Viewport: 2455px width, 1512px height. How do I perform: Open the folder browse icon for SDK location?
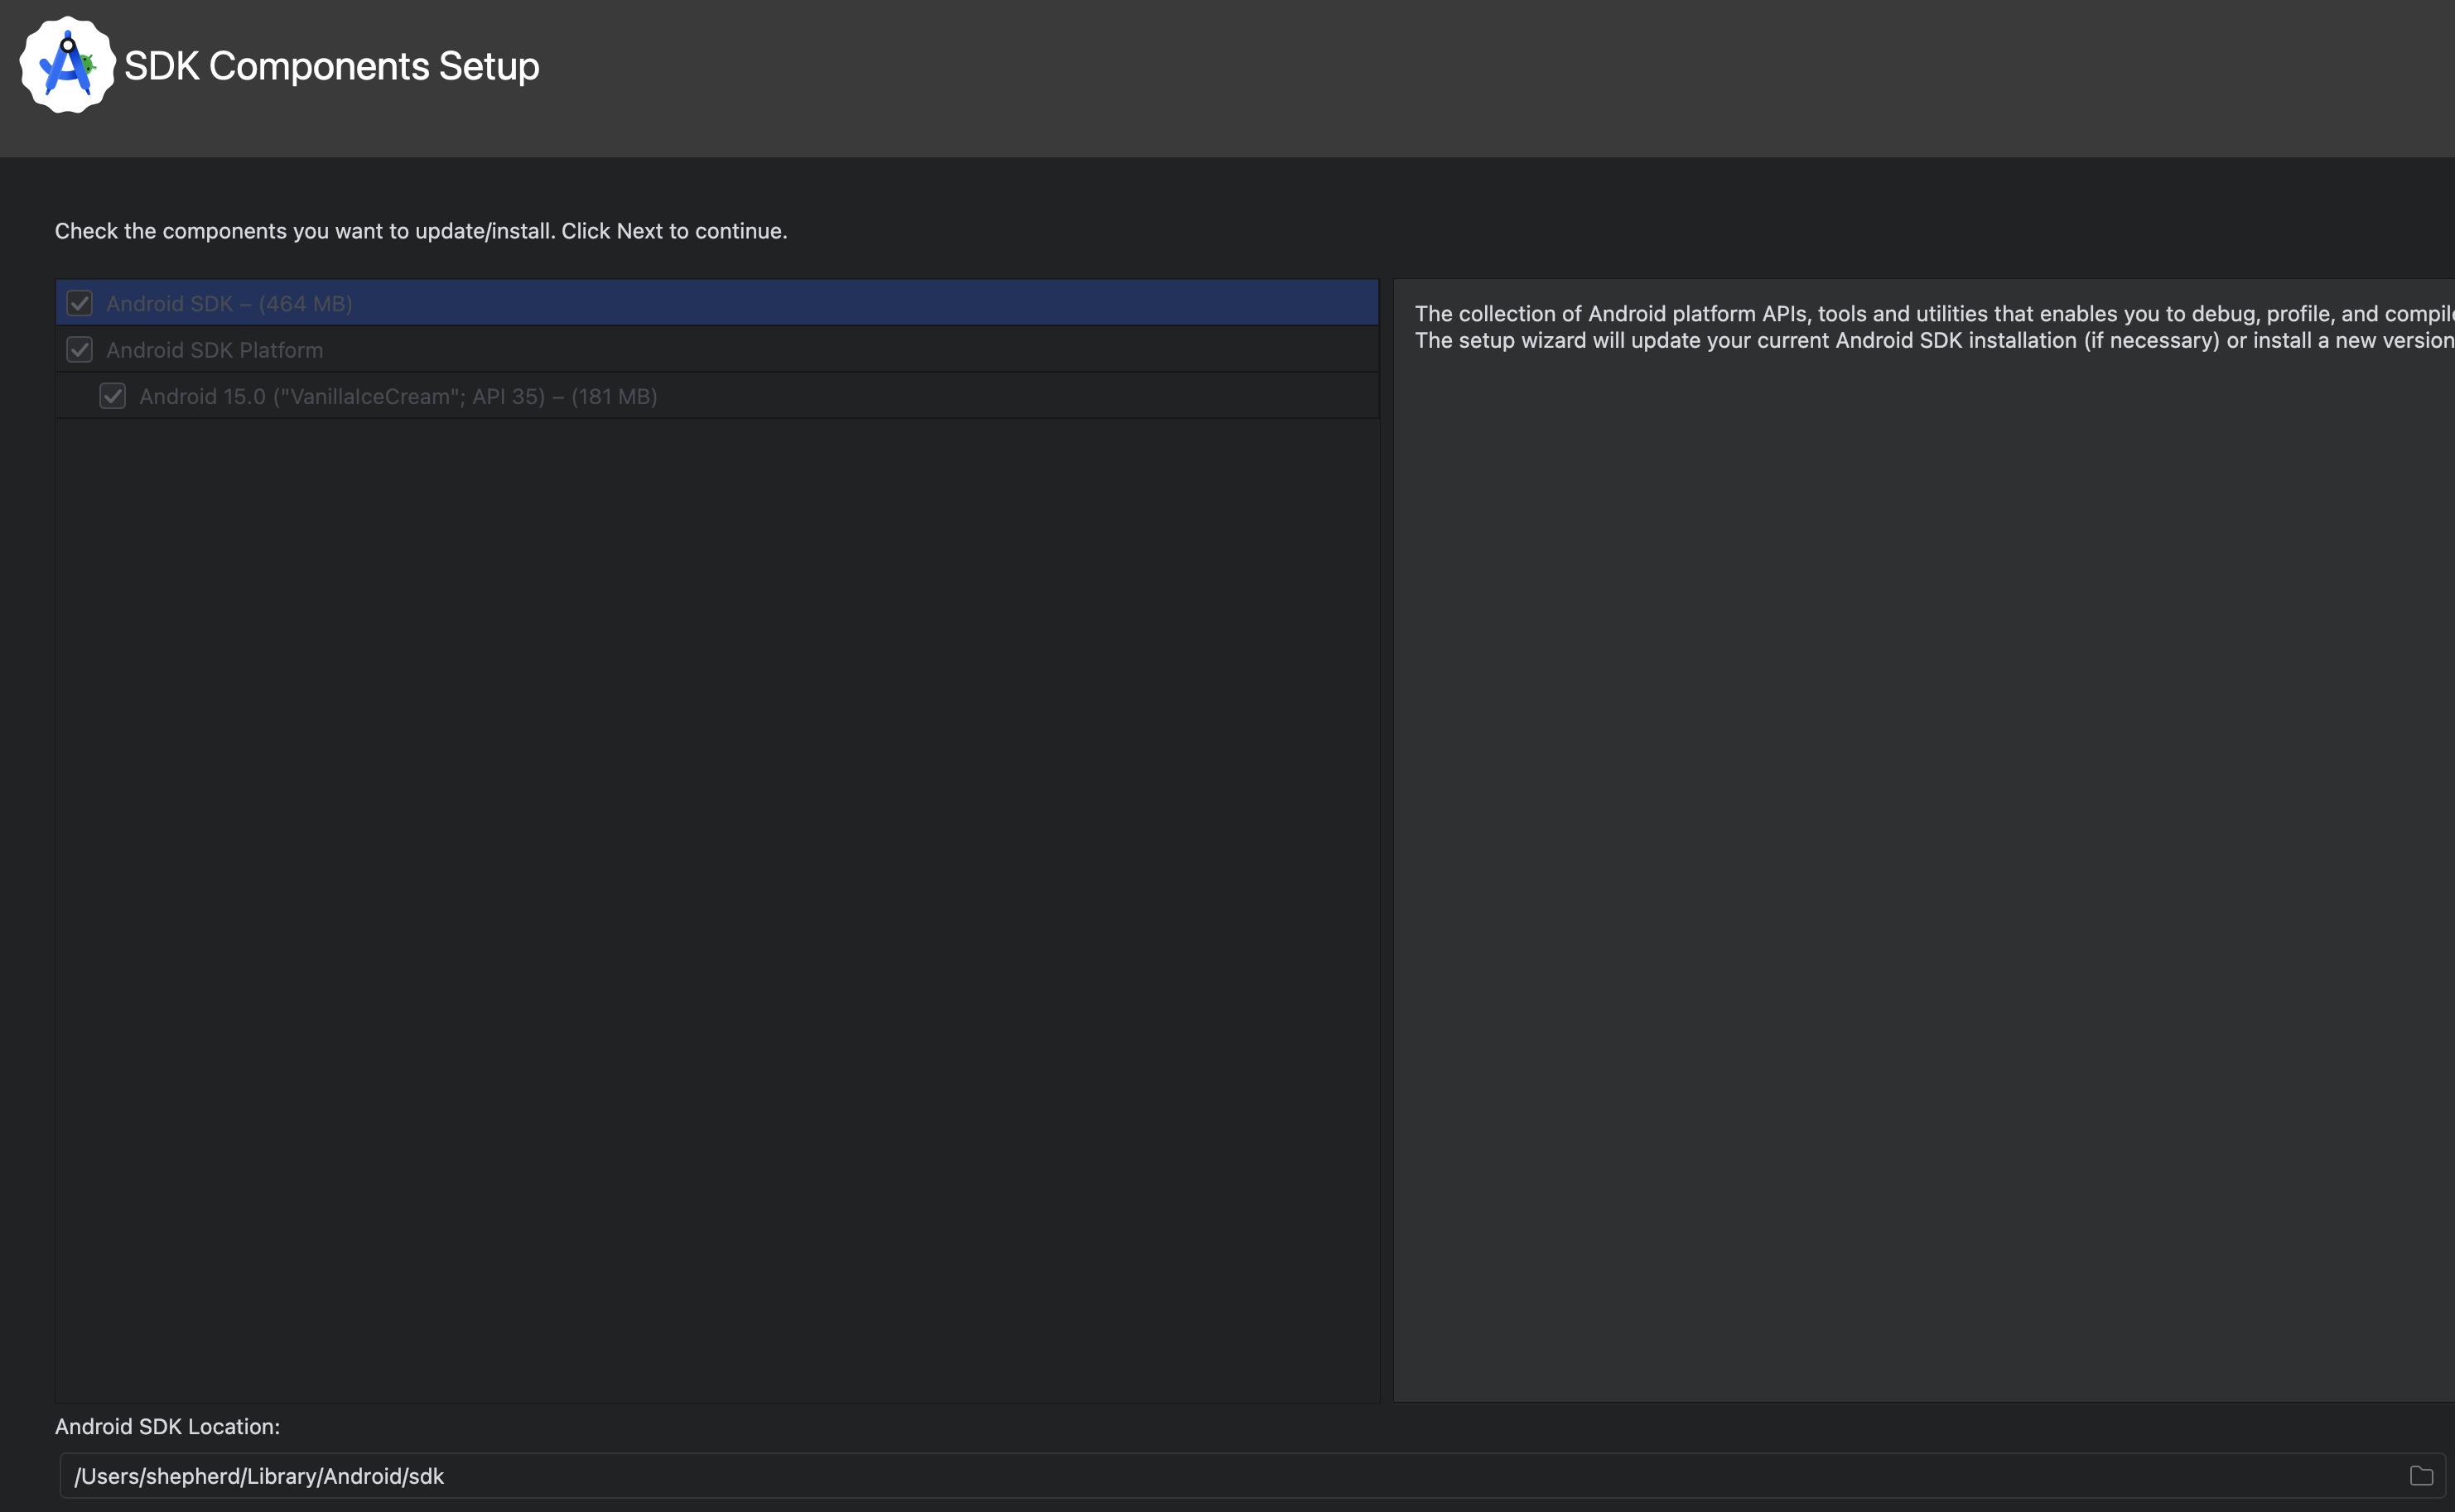(x=2421, y=1475)
